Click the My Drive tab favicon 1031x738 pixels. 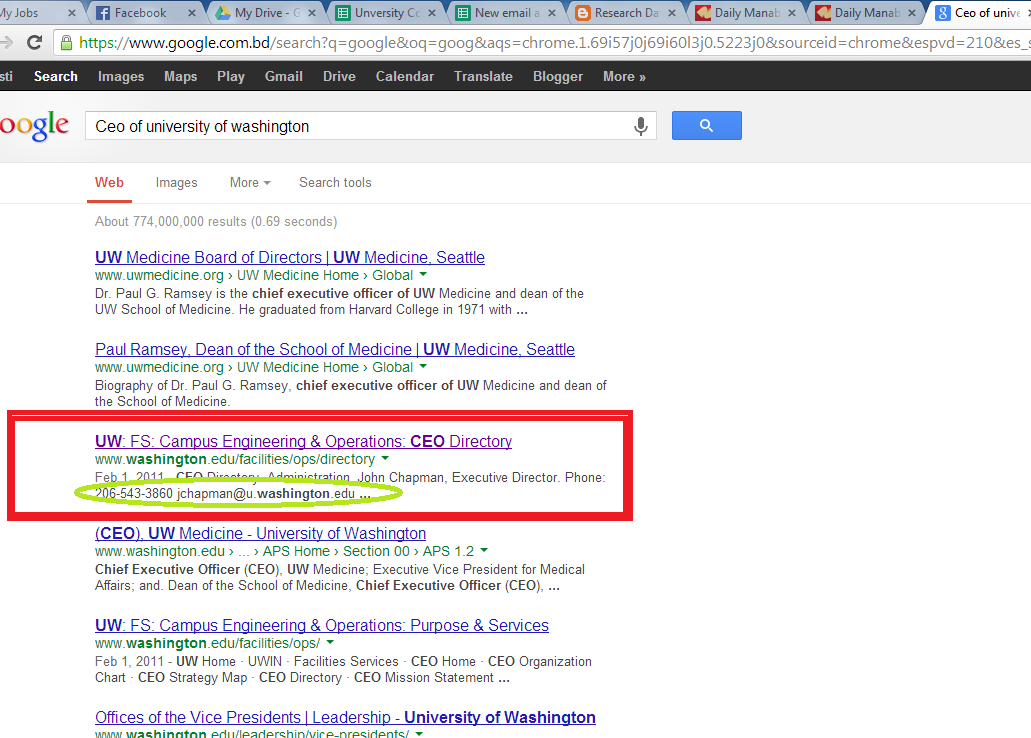pos(223,12)
